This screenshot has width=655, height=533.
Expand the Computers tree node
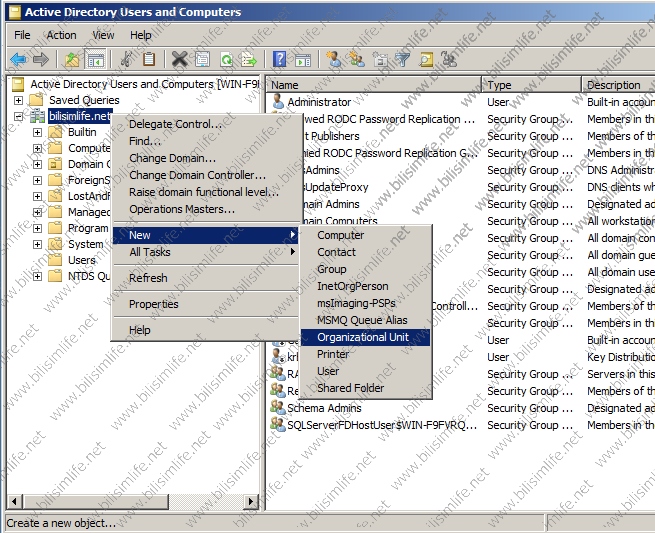[37, 148]
